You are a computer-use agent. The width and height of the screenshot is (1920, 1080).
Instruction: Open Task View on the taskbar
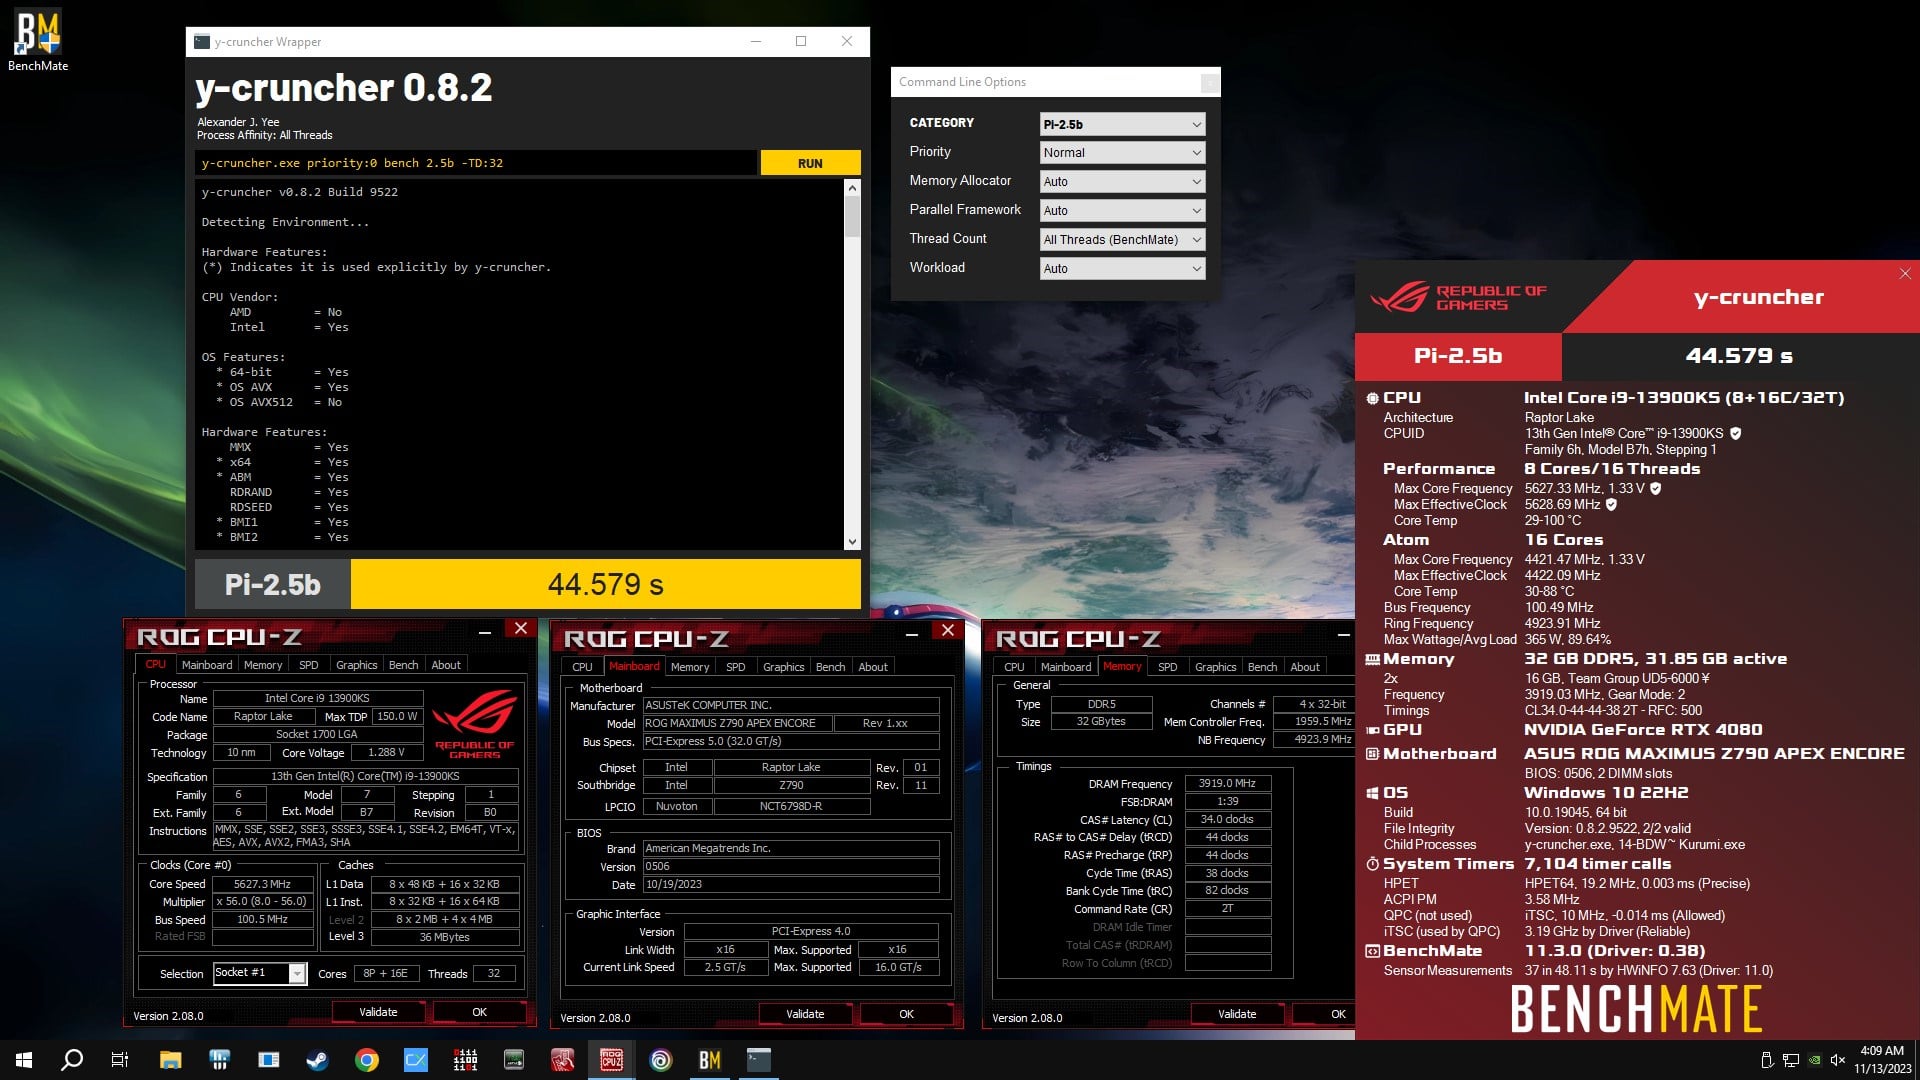120,1060
